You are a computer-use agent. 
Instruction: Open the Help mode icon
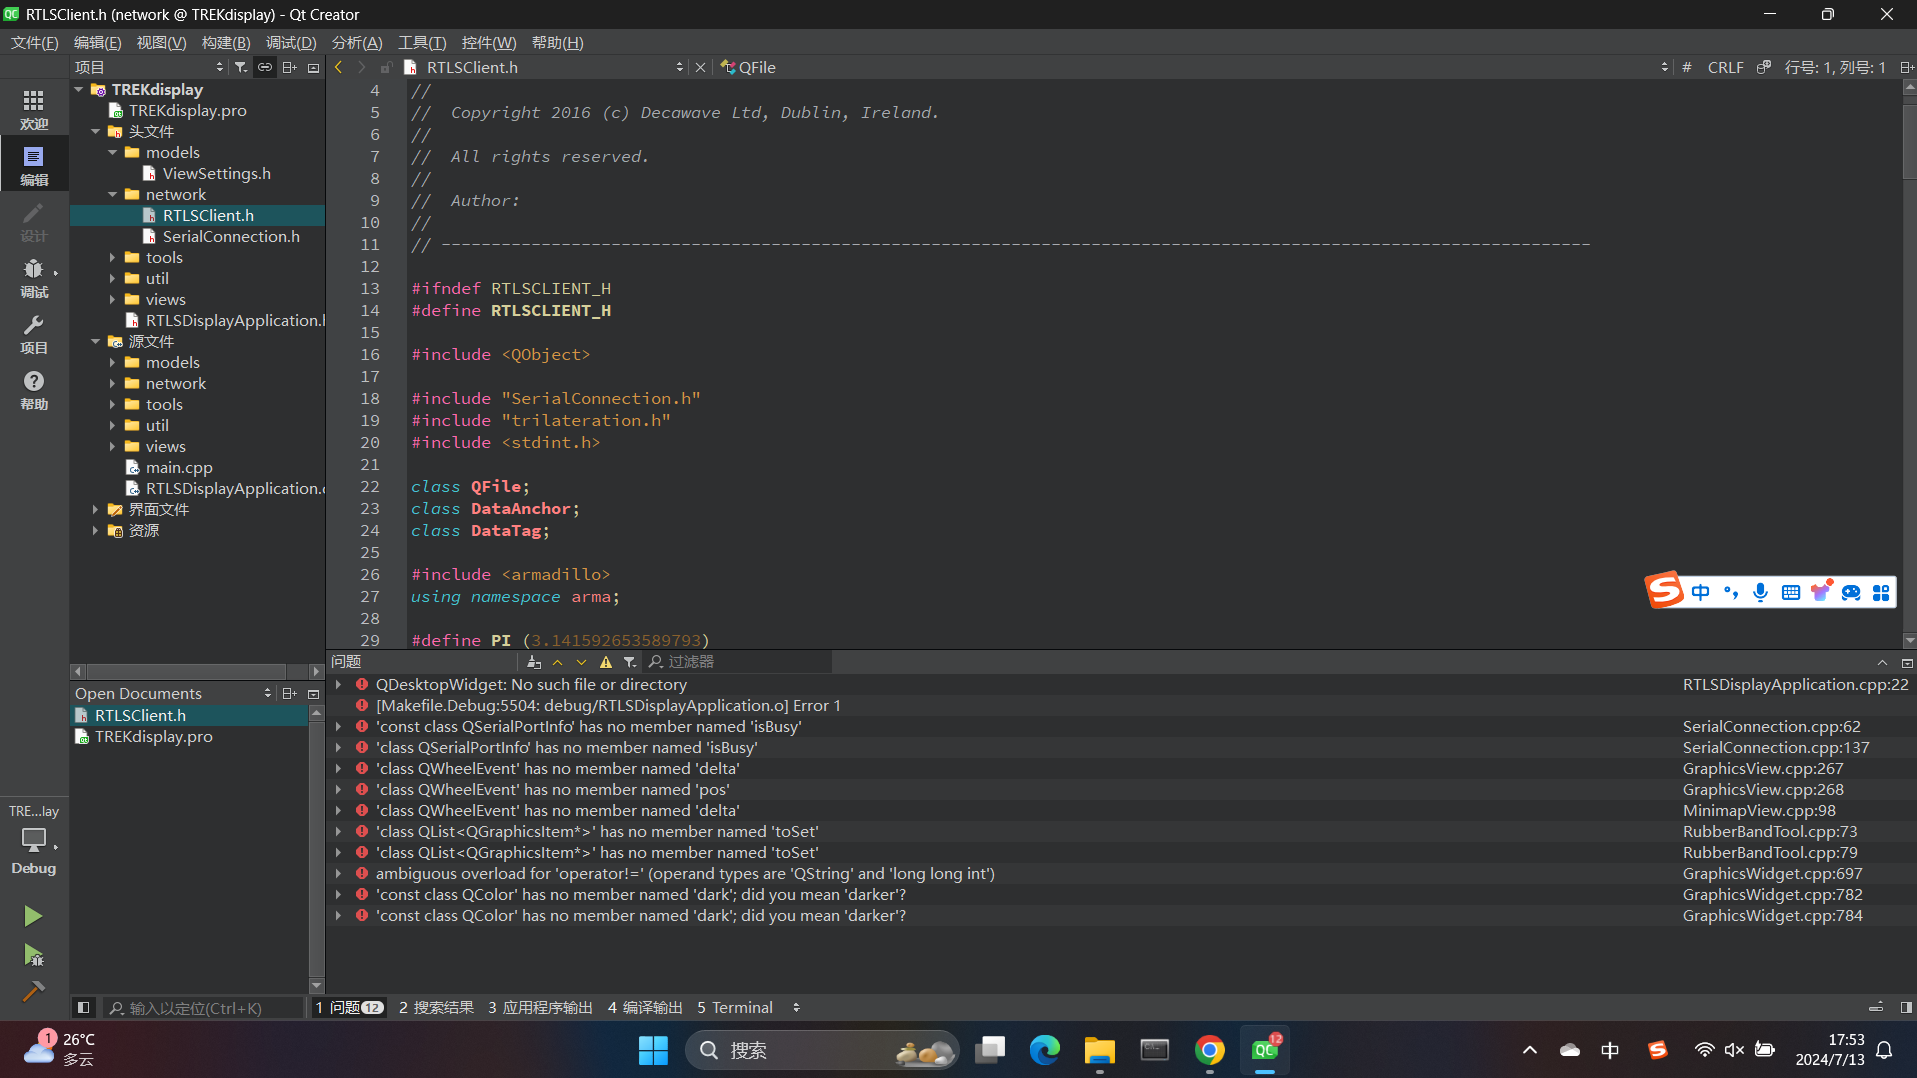33,389
